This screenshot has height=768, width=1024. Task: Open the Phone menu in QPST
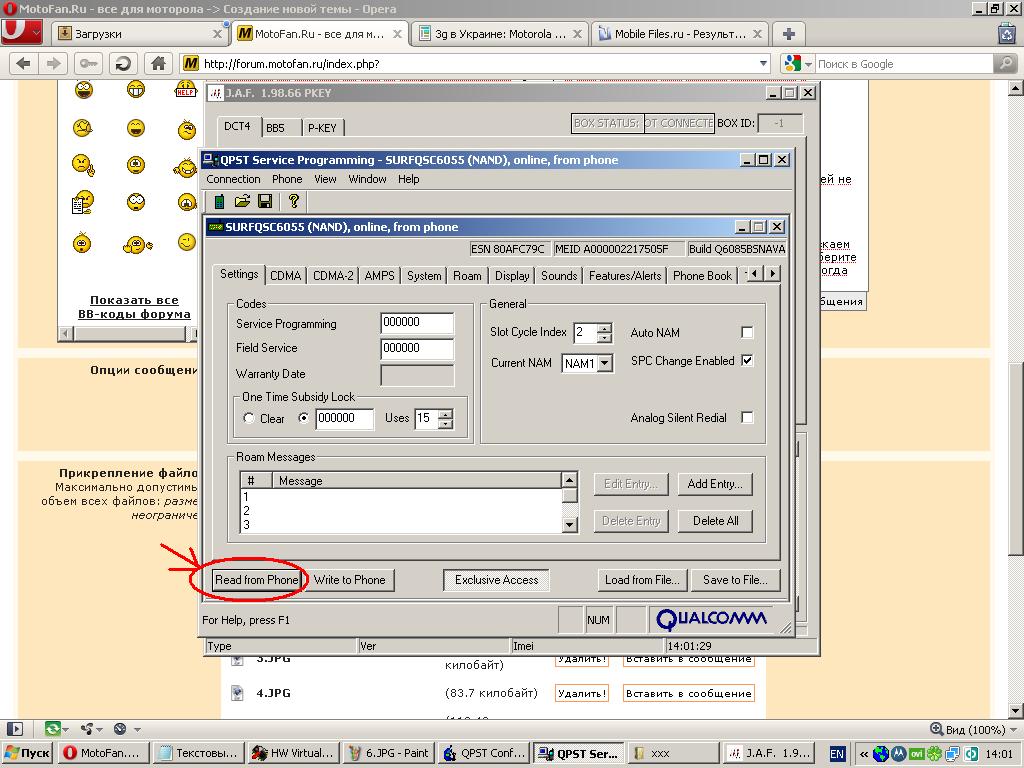287,179
